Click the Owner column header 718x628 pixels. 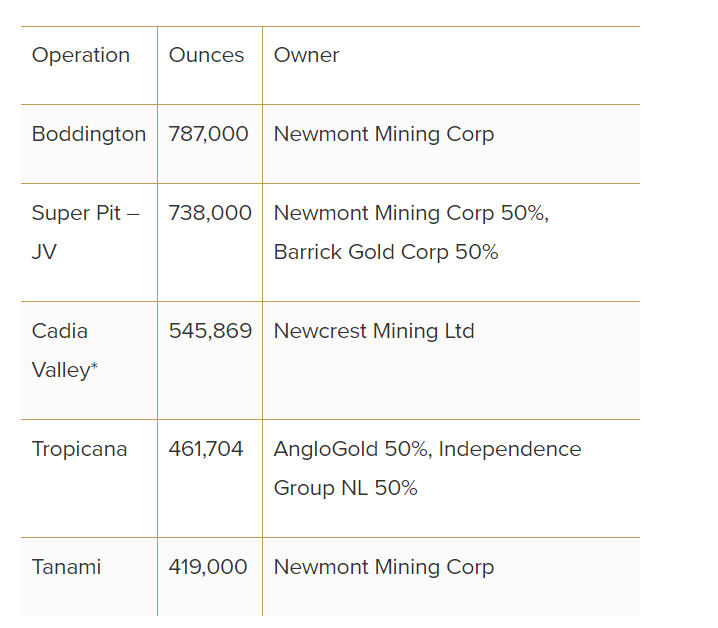tap(306, 55)
